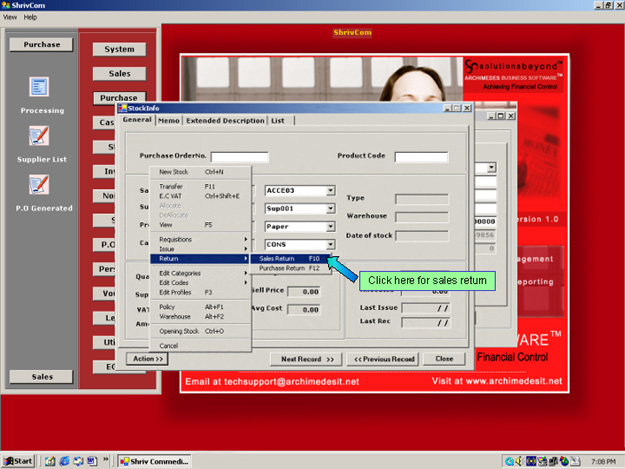
Task: Choose Transfer menu entry
Action: pyautogui.click(x=200, y=186)
